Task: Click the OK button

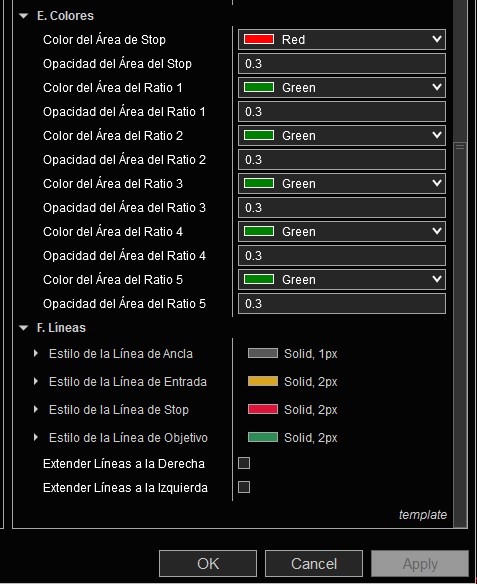Action: click(208, 564)
